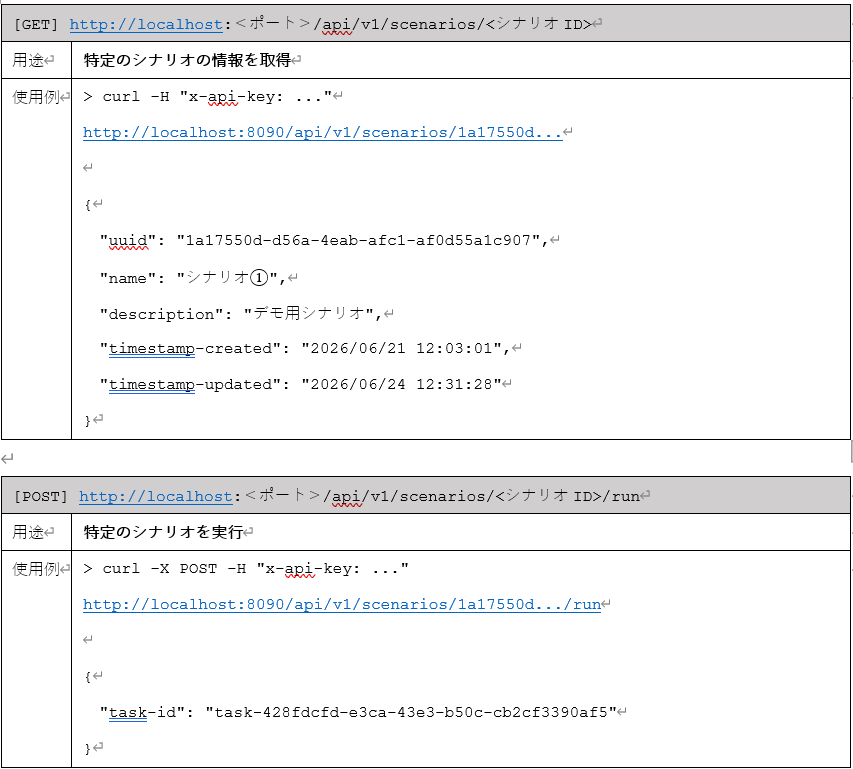Click the description value "デモ用シナリオ"
The width and height of the screenshot is (853, 769).
coord(308,313)
